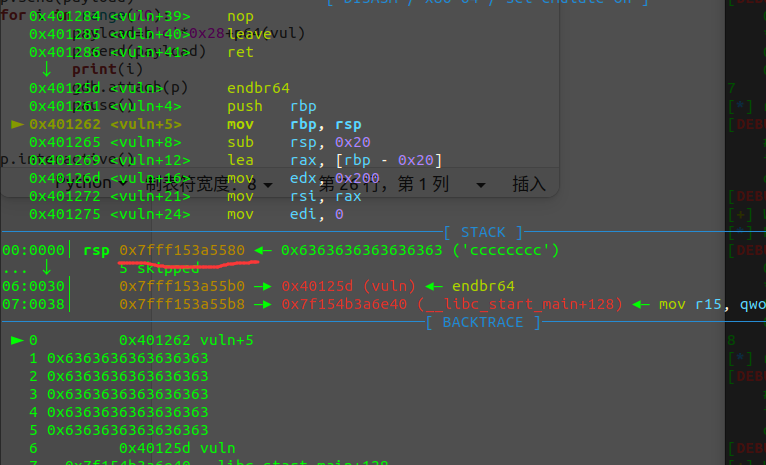Select the stack value 0x6363636363636363 ('cccccccc')
The width and height of the screenshot is (766, 465).
pos(420,251)
